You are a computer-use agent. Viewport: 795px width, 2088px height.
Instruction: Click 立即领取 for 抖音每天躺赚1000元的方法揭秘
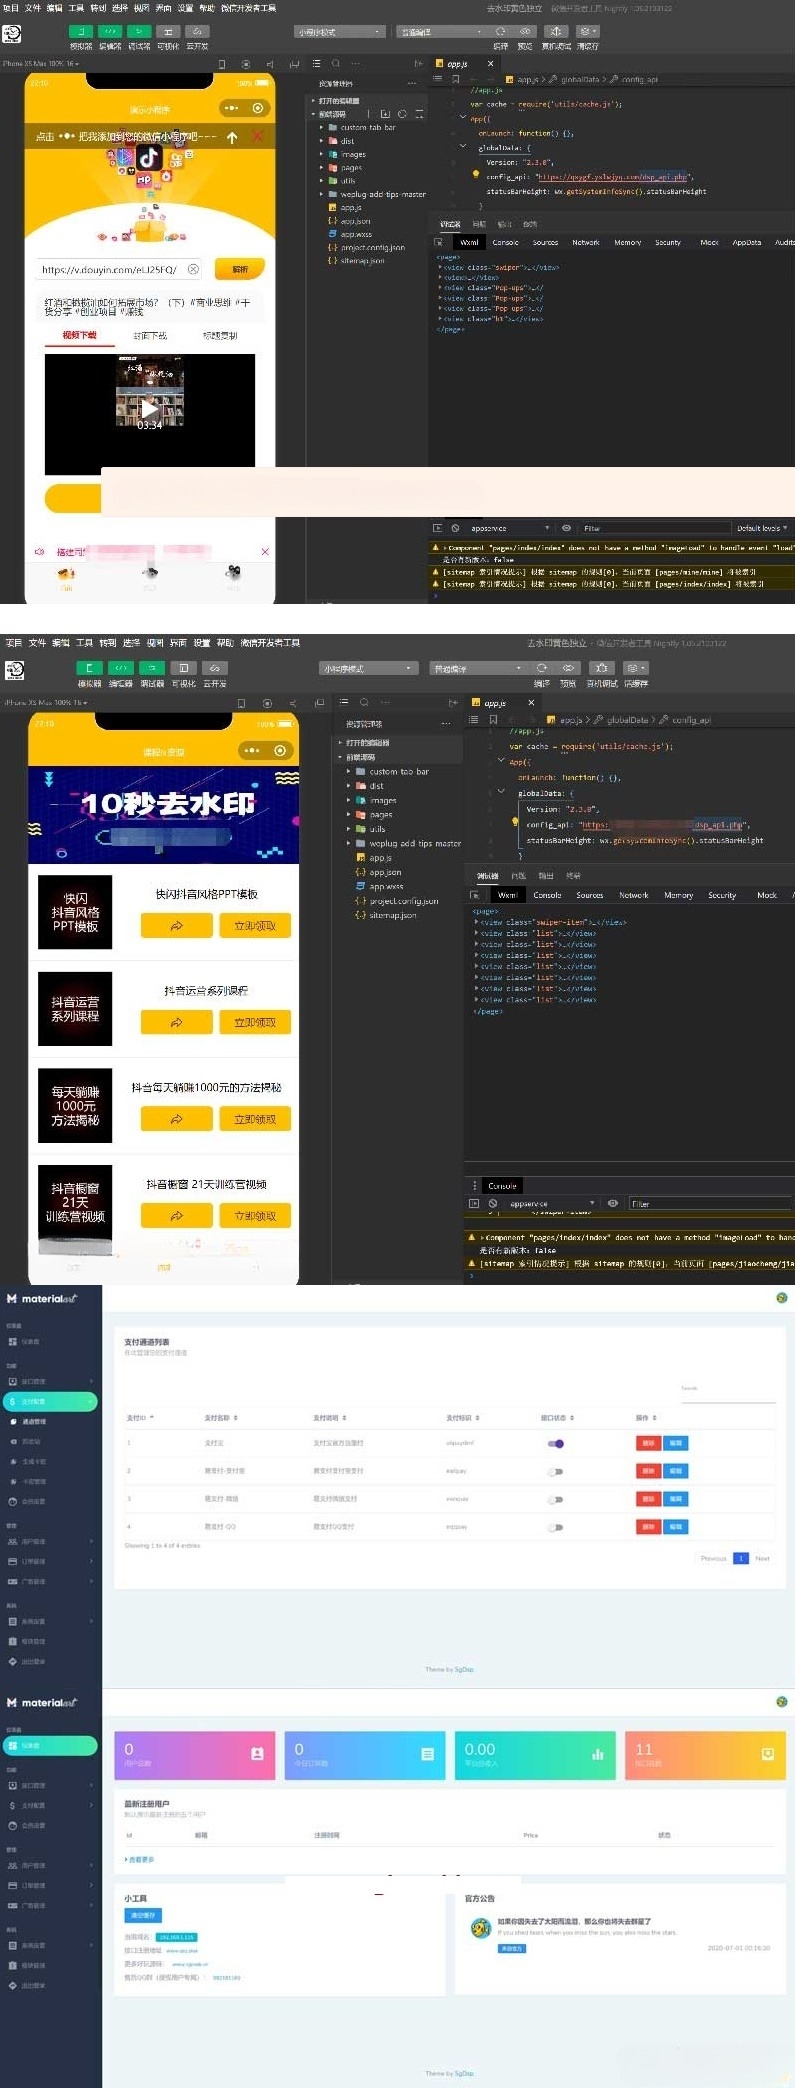coord(255,1119)
